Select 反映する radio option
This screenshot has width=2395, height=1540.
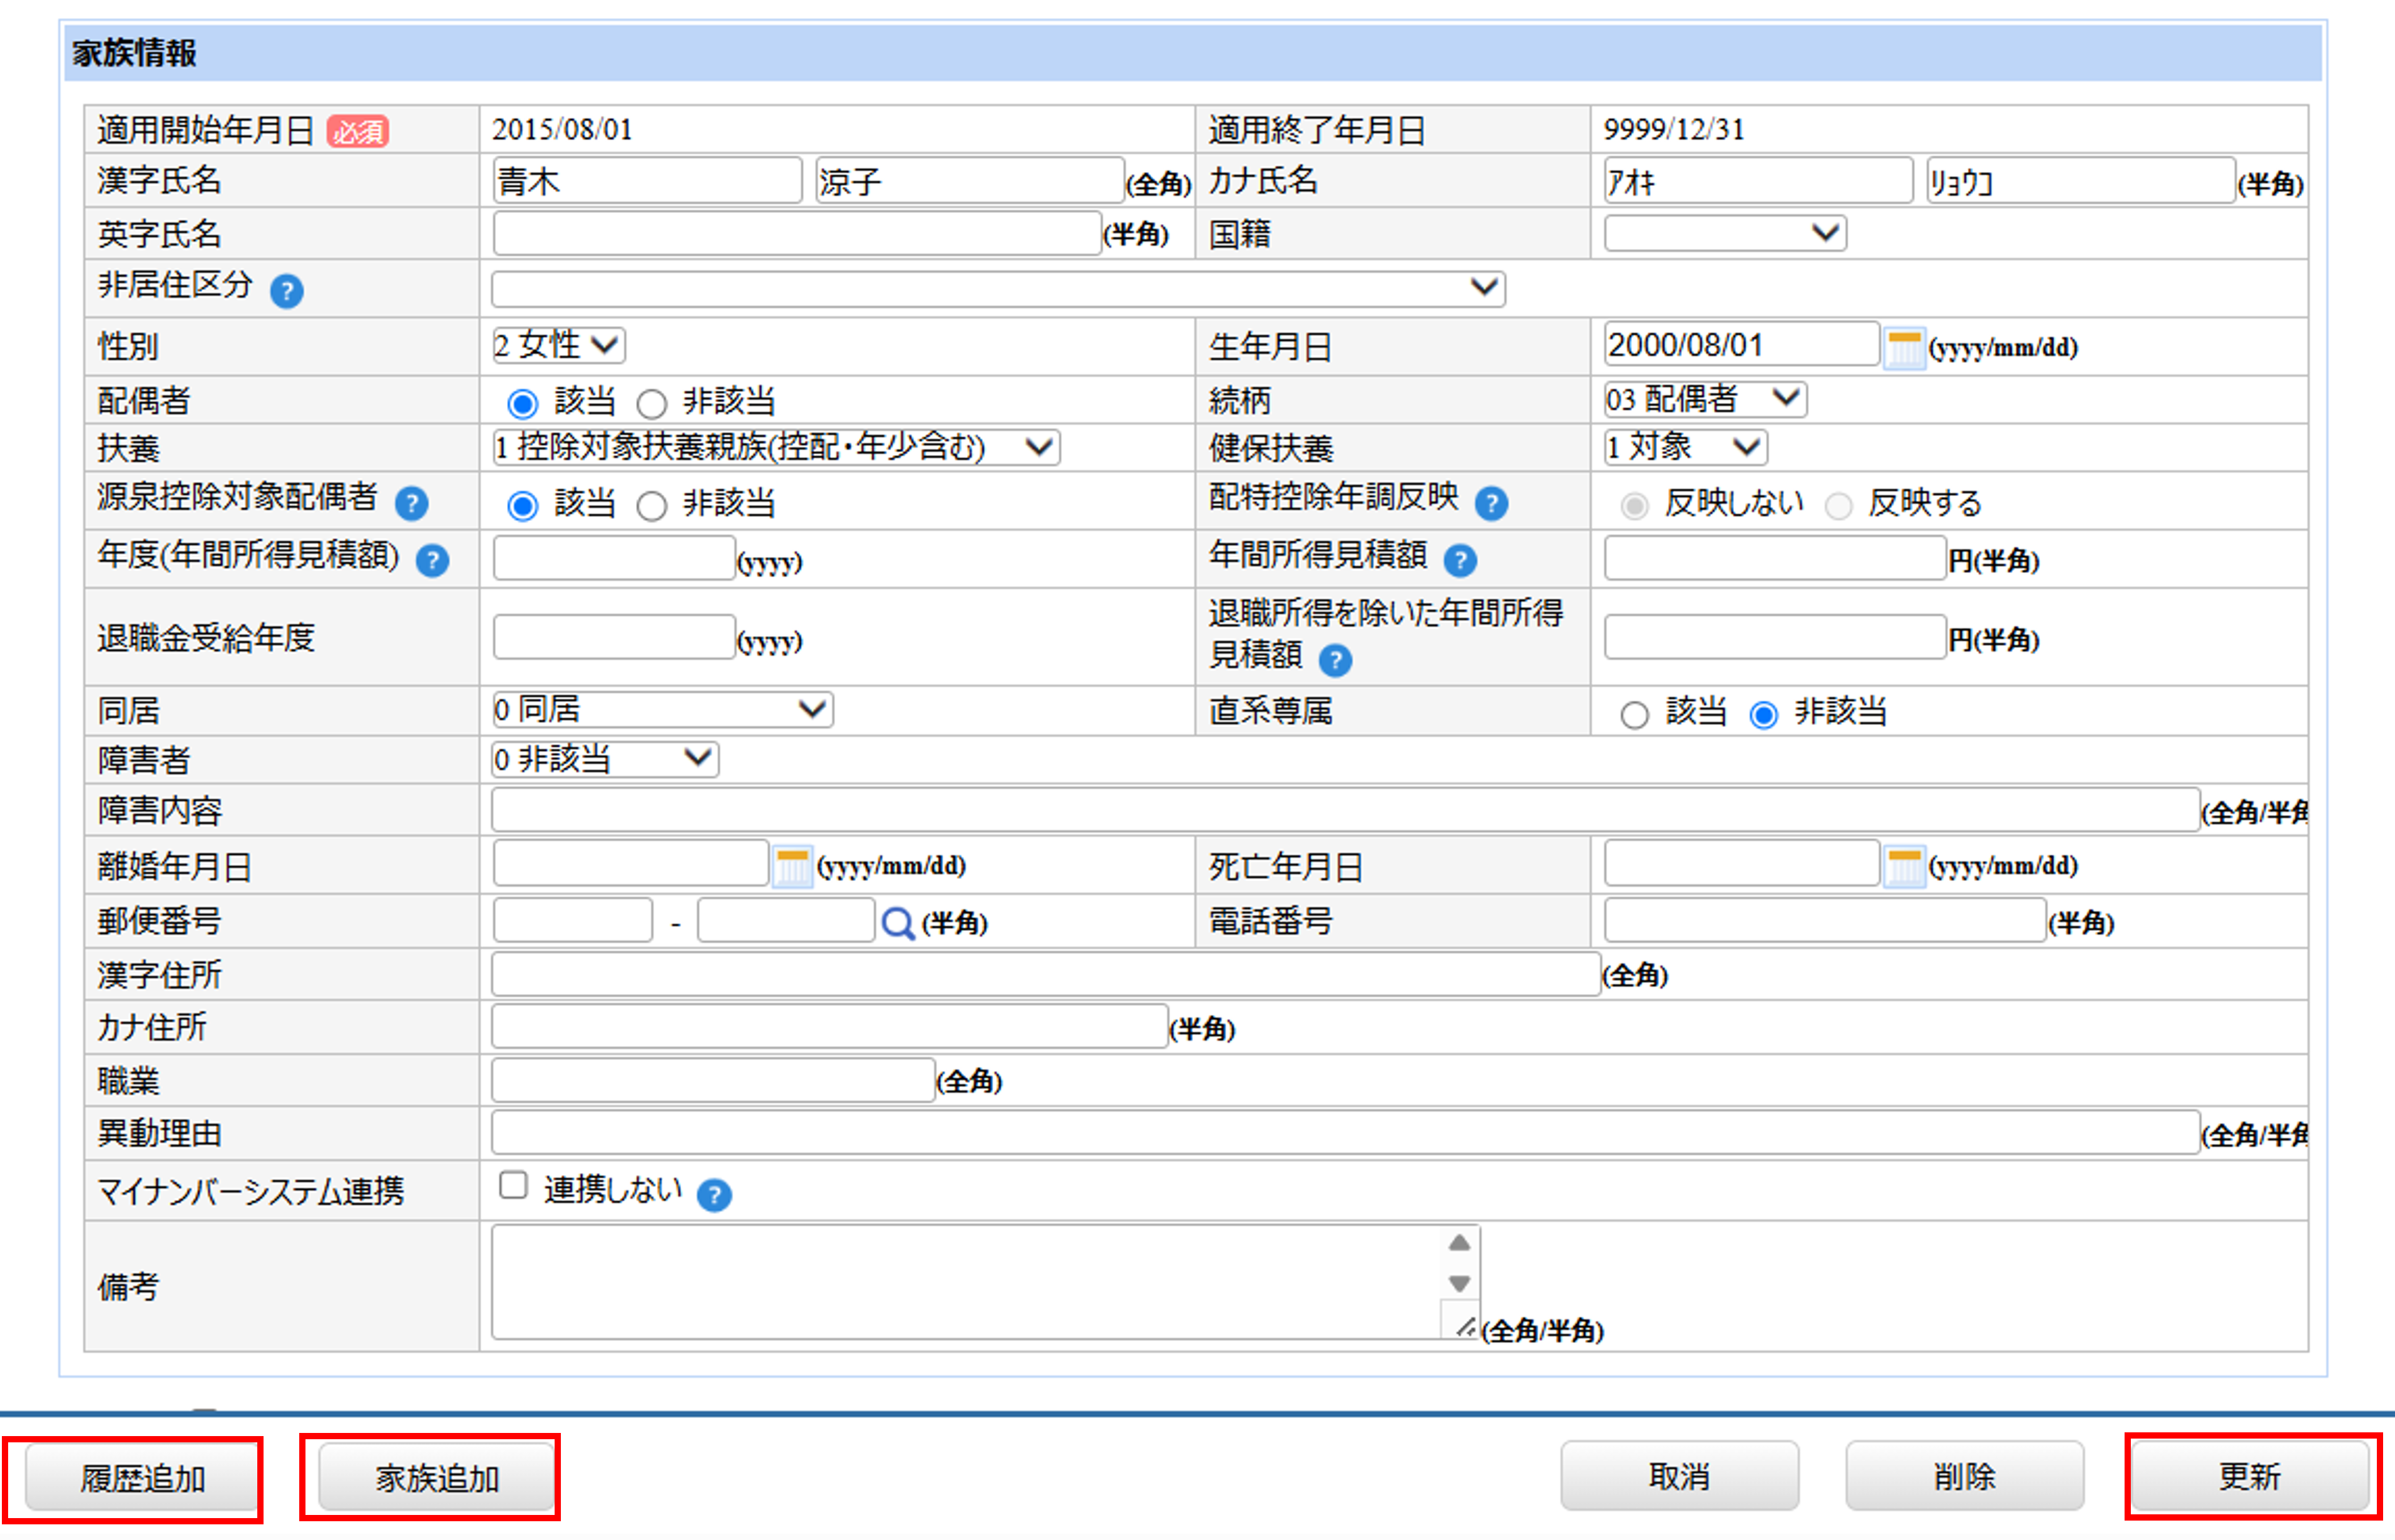point(1838,506)
